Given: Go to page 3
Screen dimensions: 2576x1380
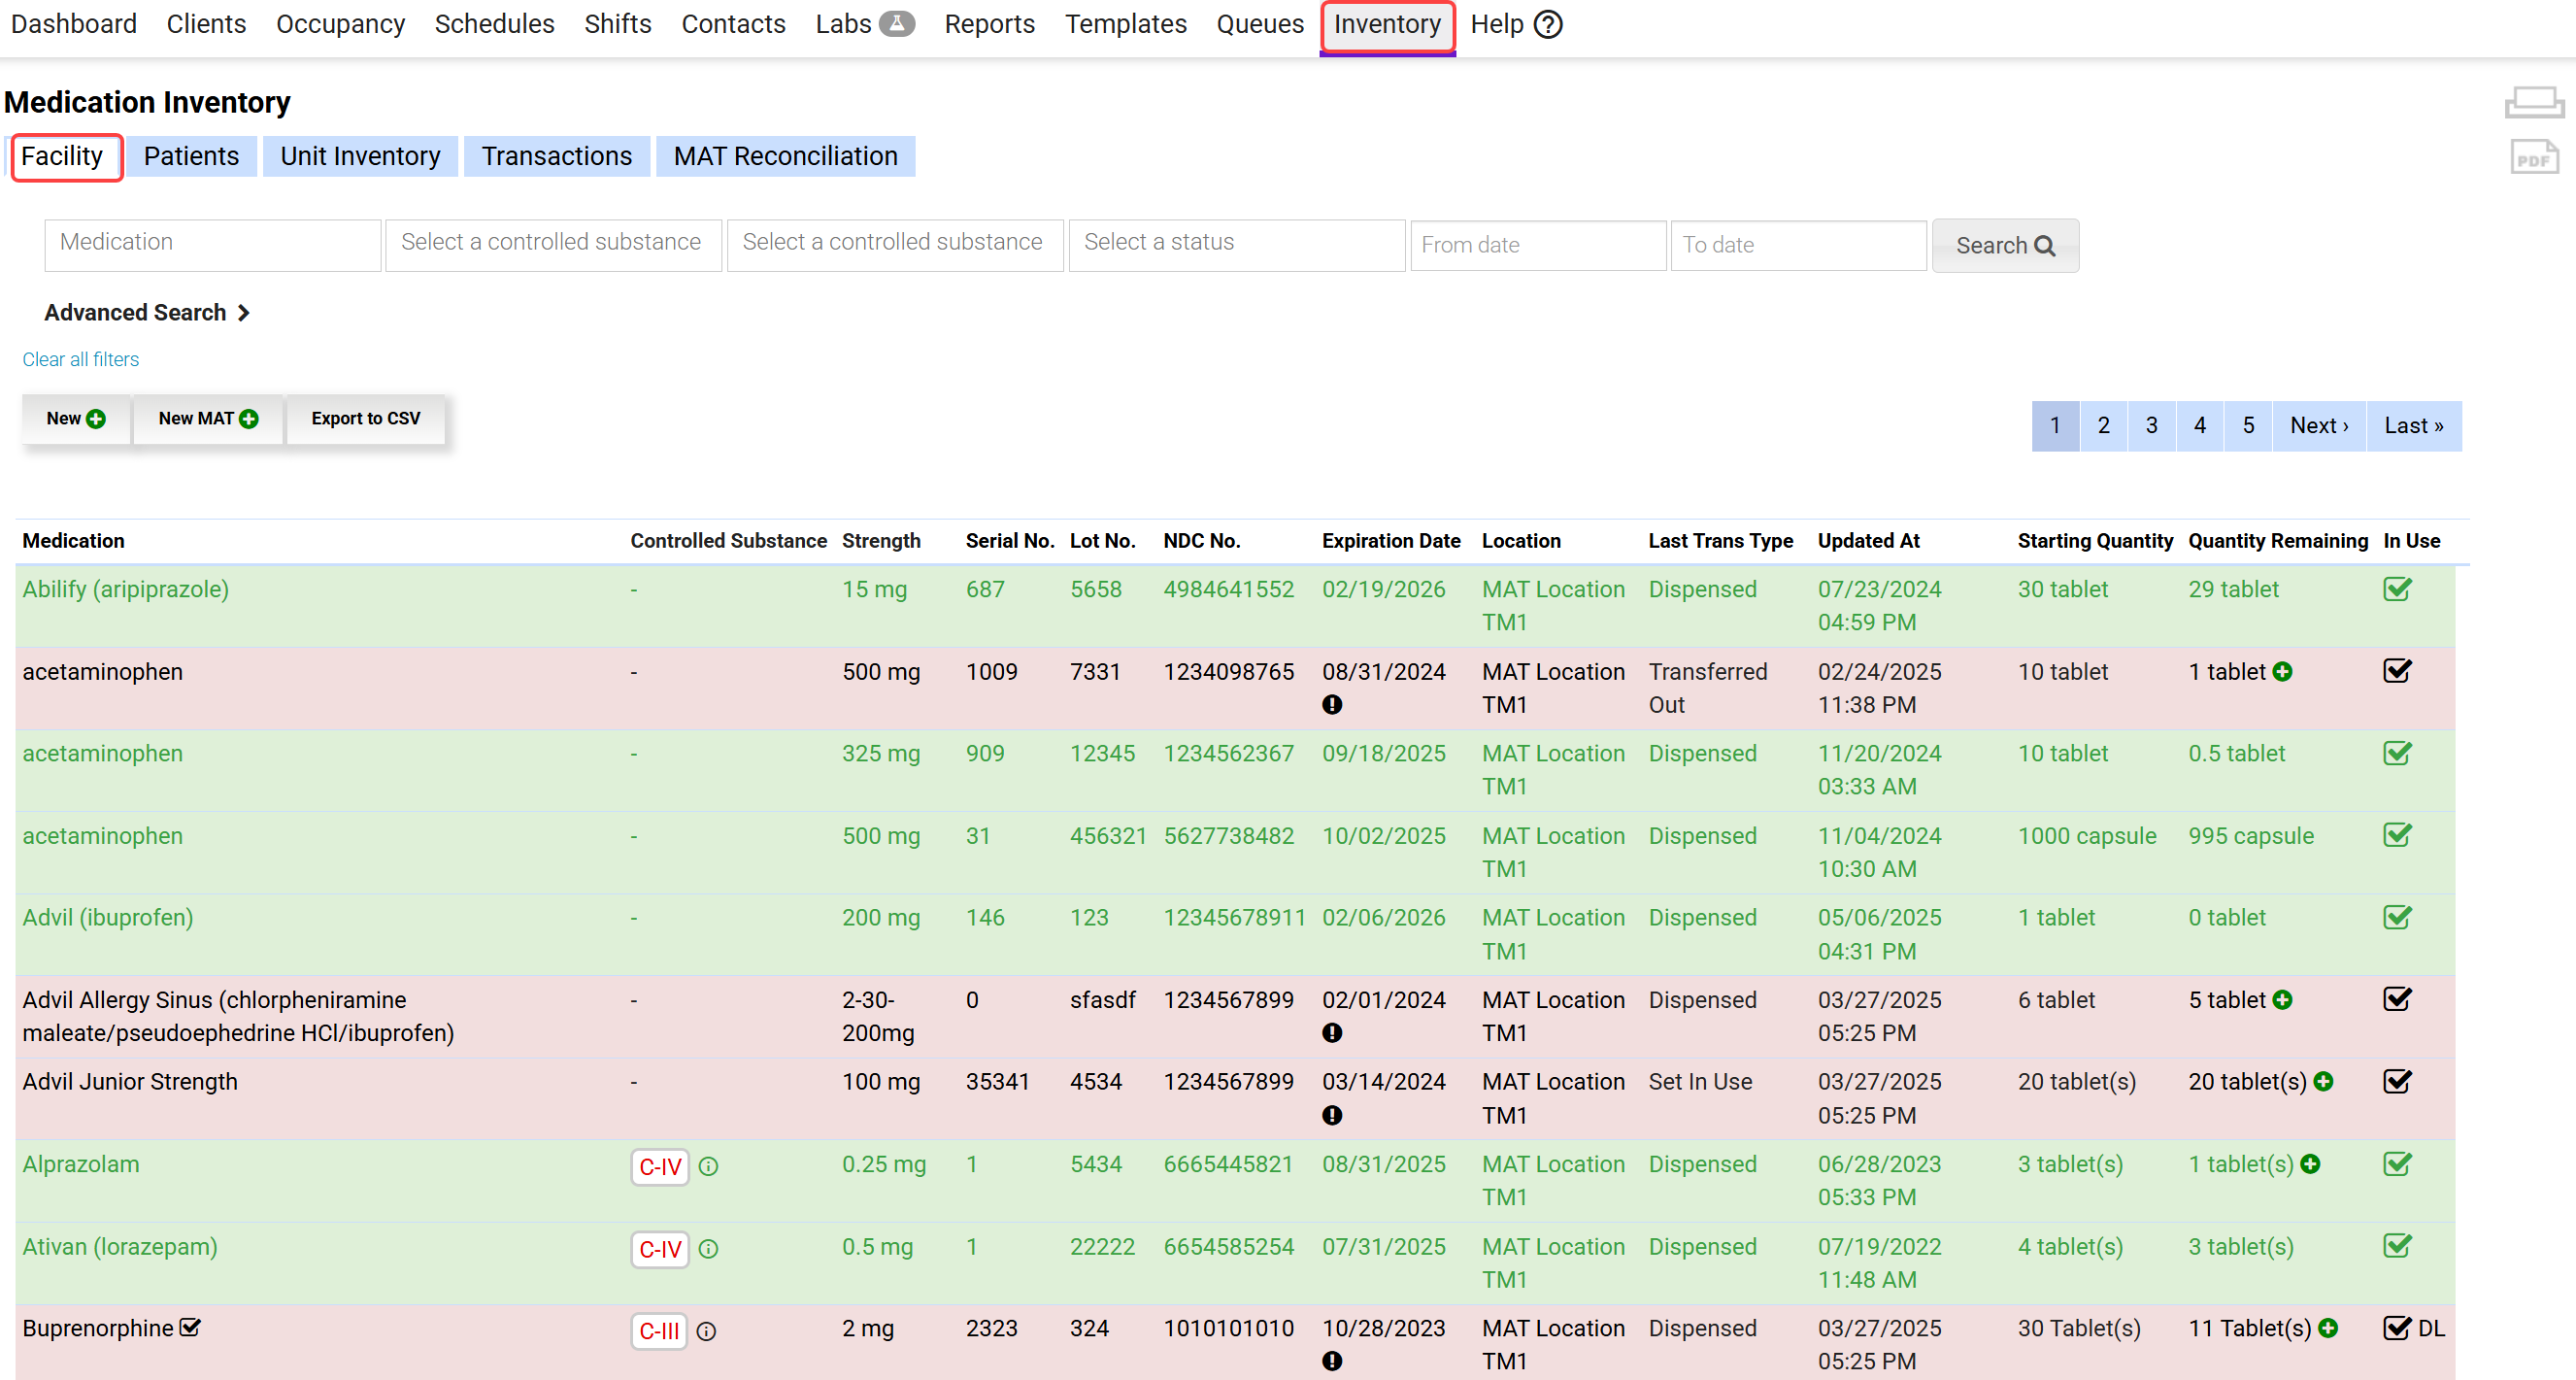Looking at the screenshot, I should pos(2151,426).
